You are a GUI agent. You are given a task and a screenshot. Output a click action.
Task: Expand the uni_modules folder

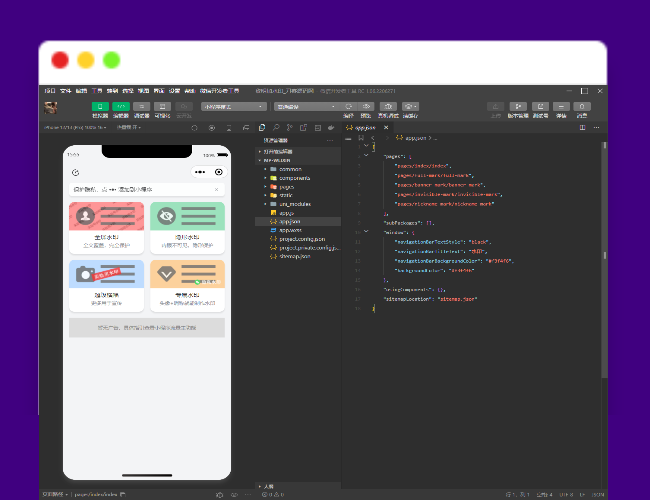click(289, 204)
